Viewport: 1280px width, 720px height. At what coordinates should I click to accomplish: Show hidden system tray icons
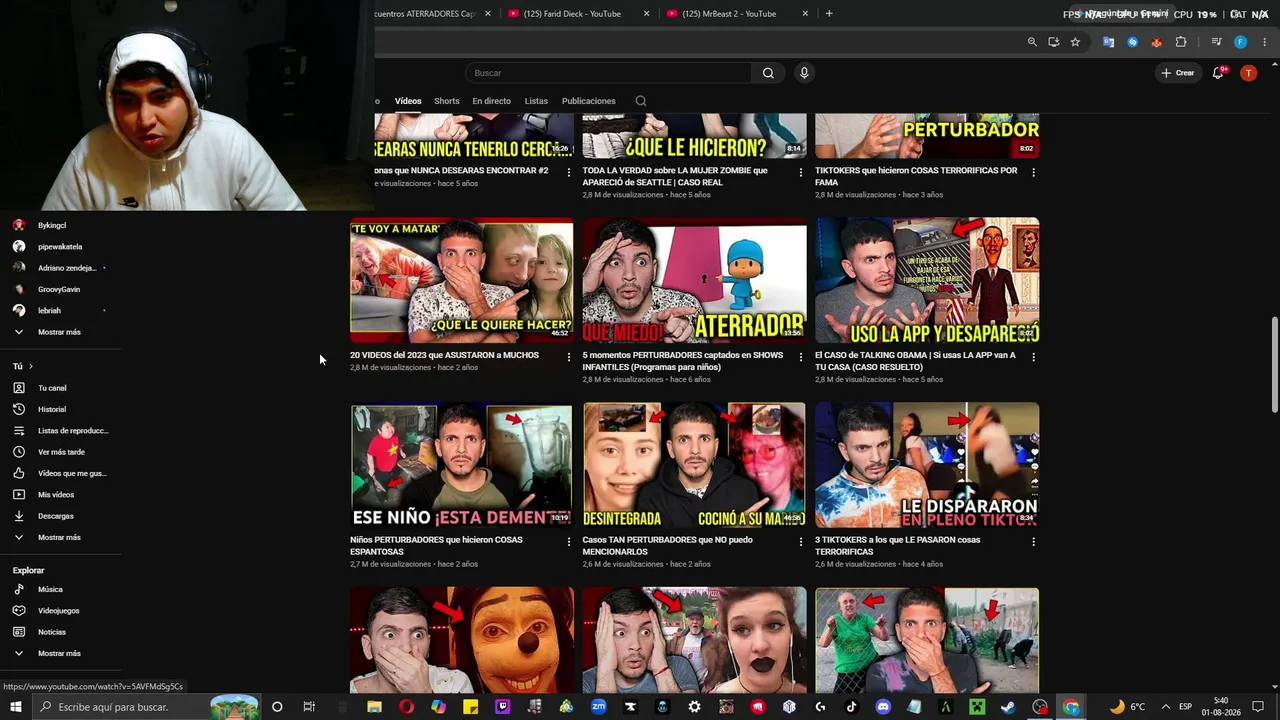click(1165, 707)
